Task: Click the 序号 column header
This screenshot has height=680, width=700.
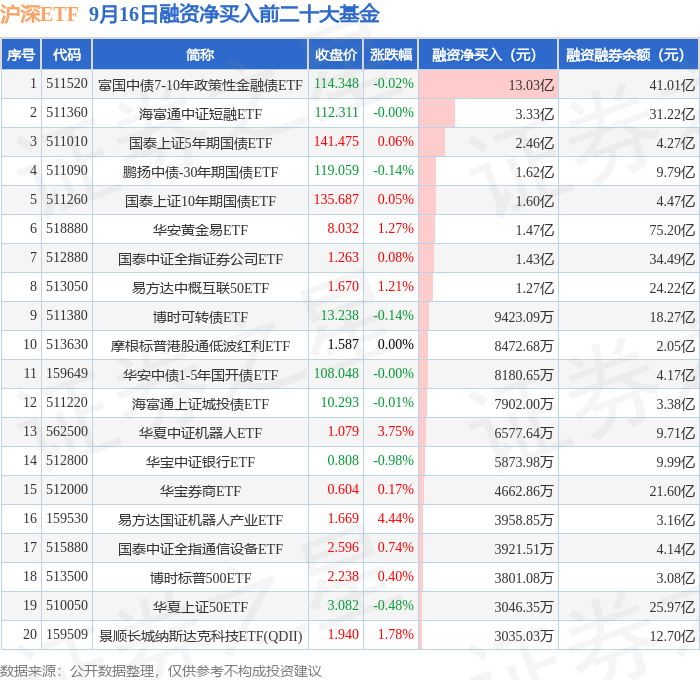Action: [x=21, y=54]
